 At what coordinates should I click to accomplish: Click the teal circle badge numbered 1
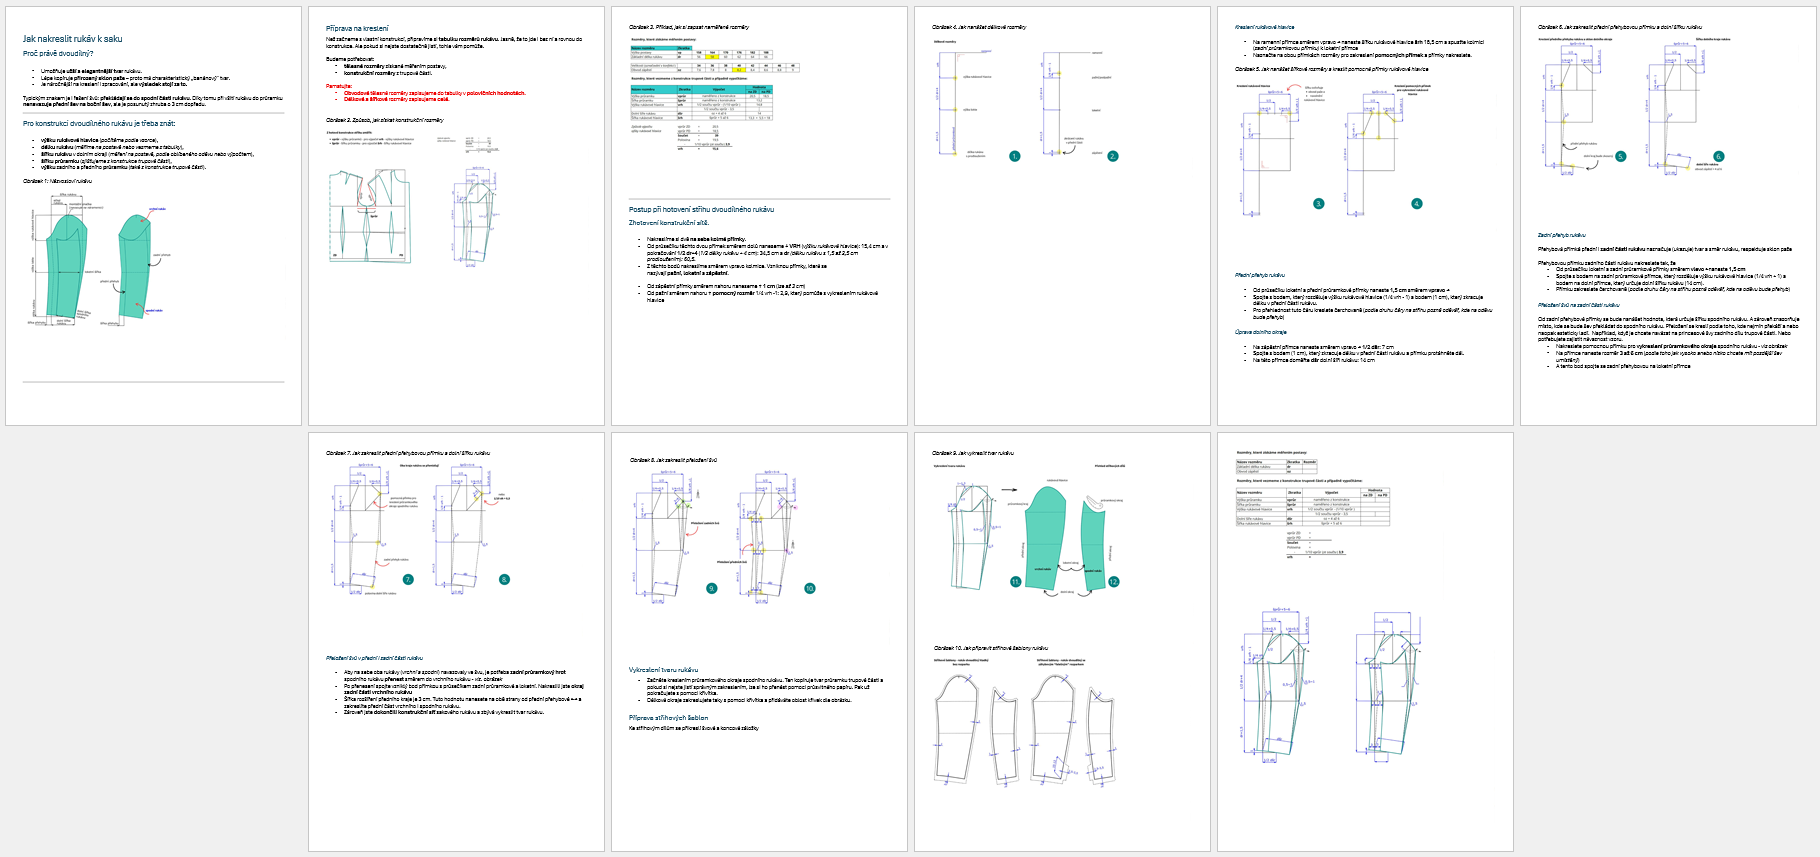click(1014, 156)
